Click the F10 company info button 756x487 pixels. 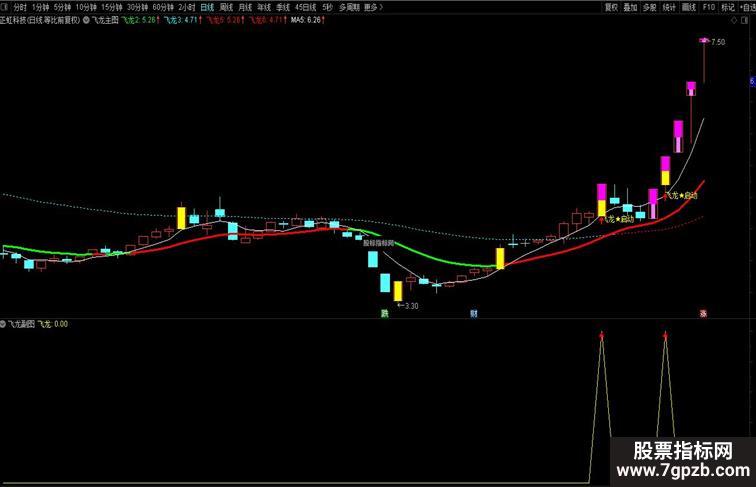click(x=709, y=7)
